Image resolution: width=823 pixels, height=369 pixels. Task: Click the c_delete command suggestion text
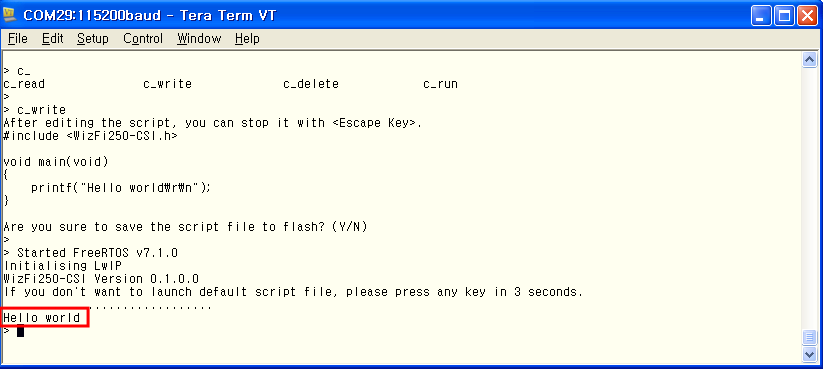[x=311, y=84]
